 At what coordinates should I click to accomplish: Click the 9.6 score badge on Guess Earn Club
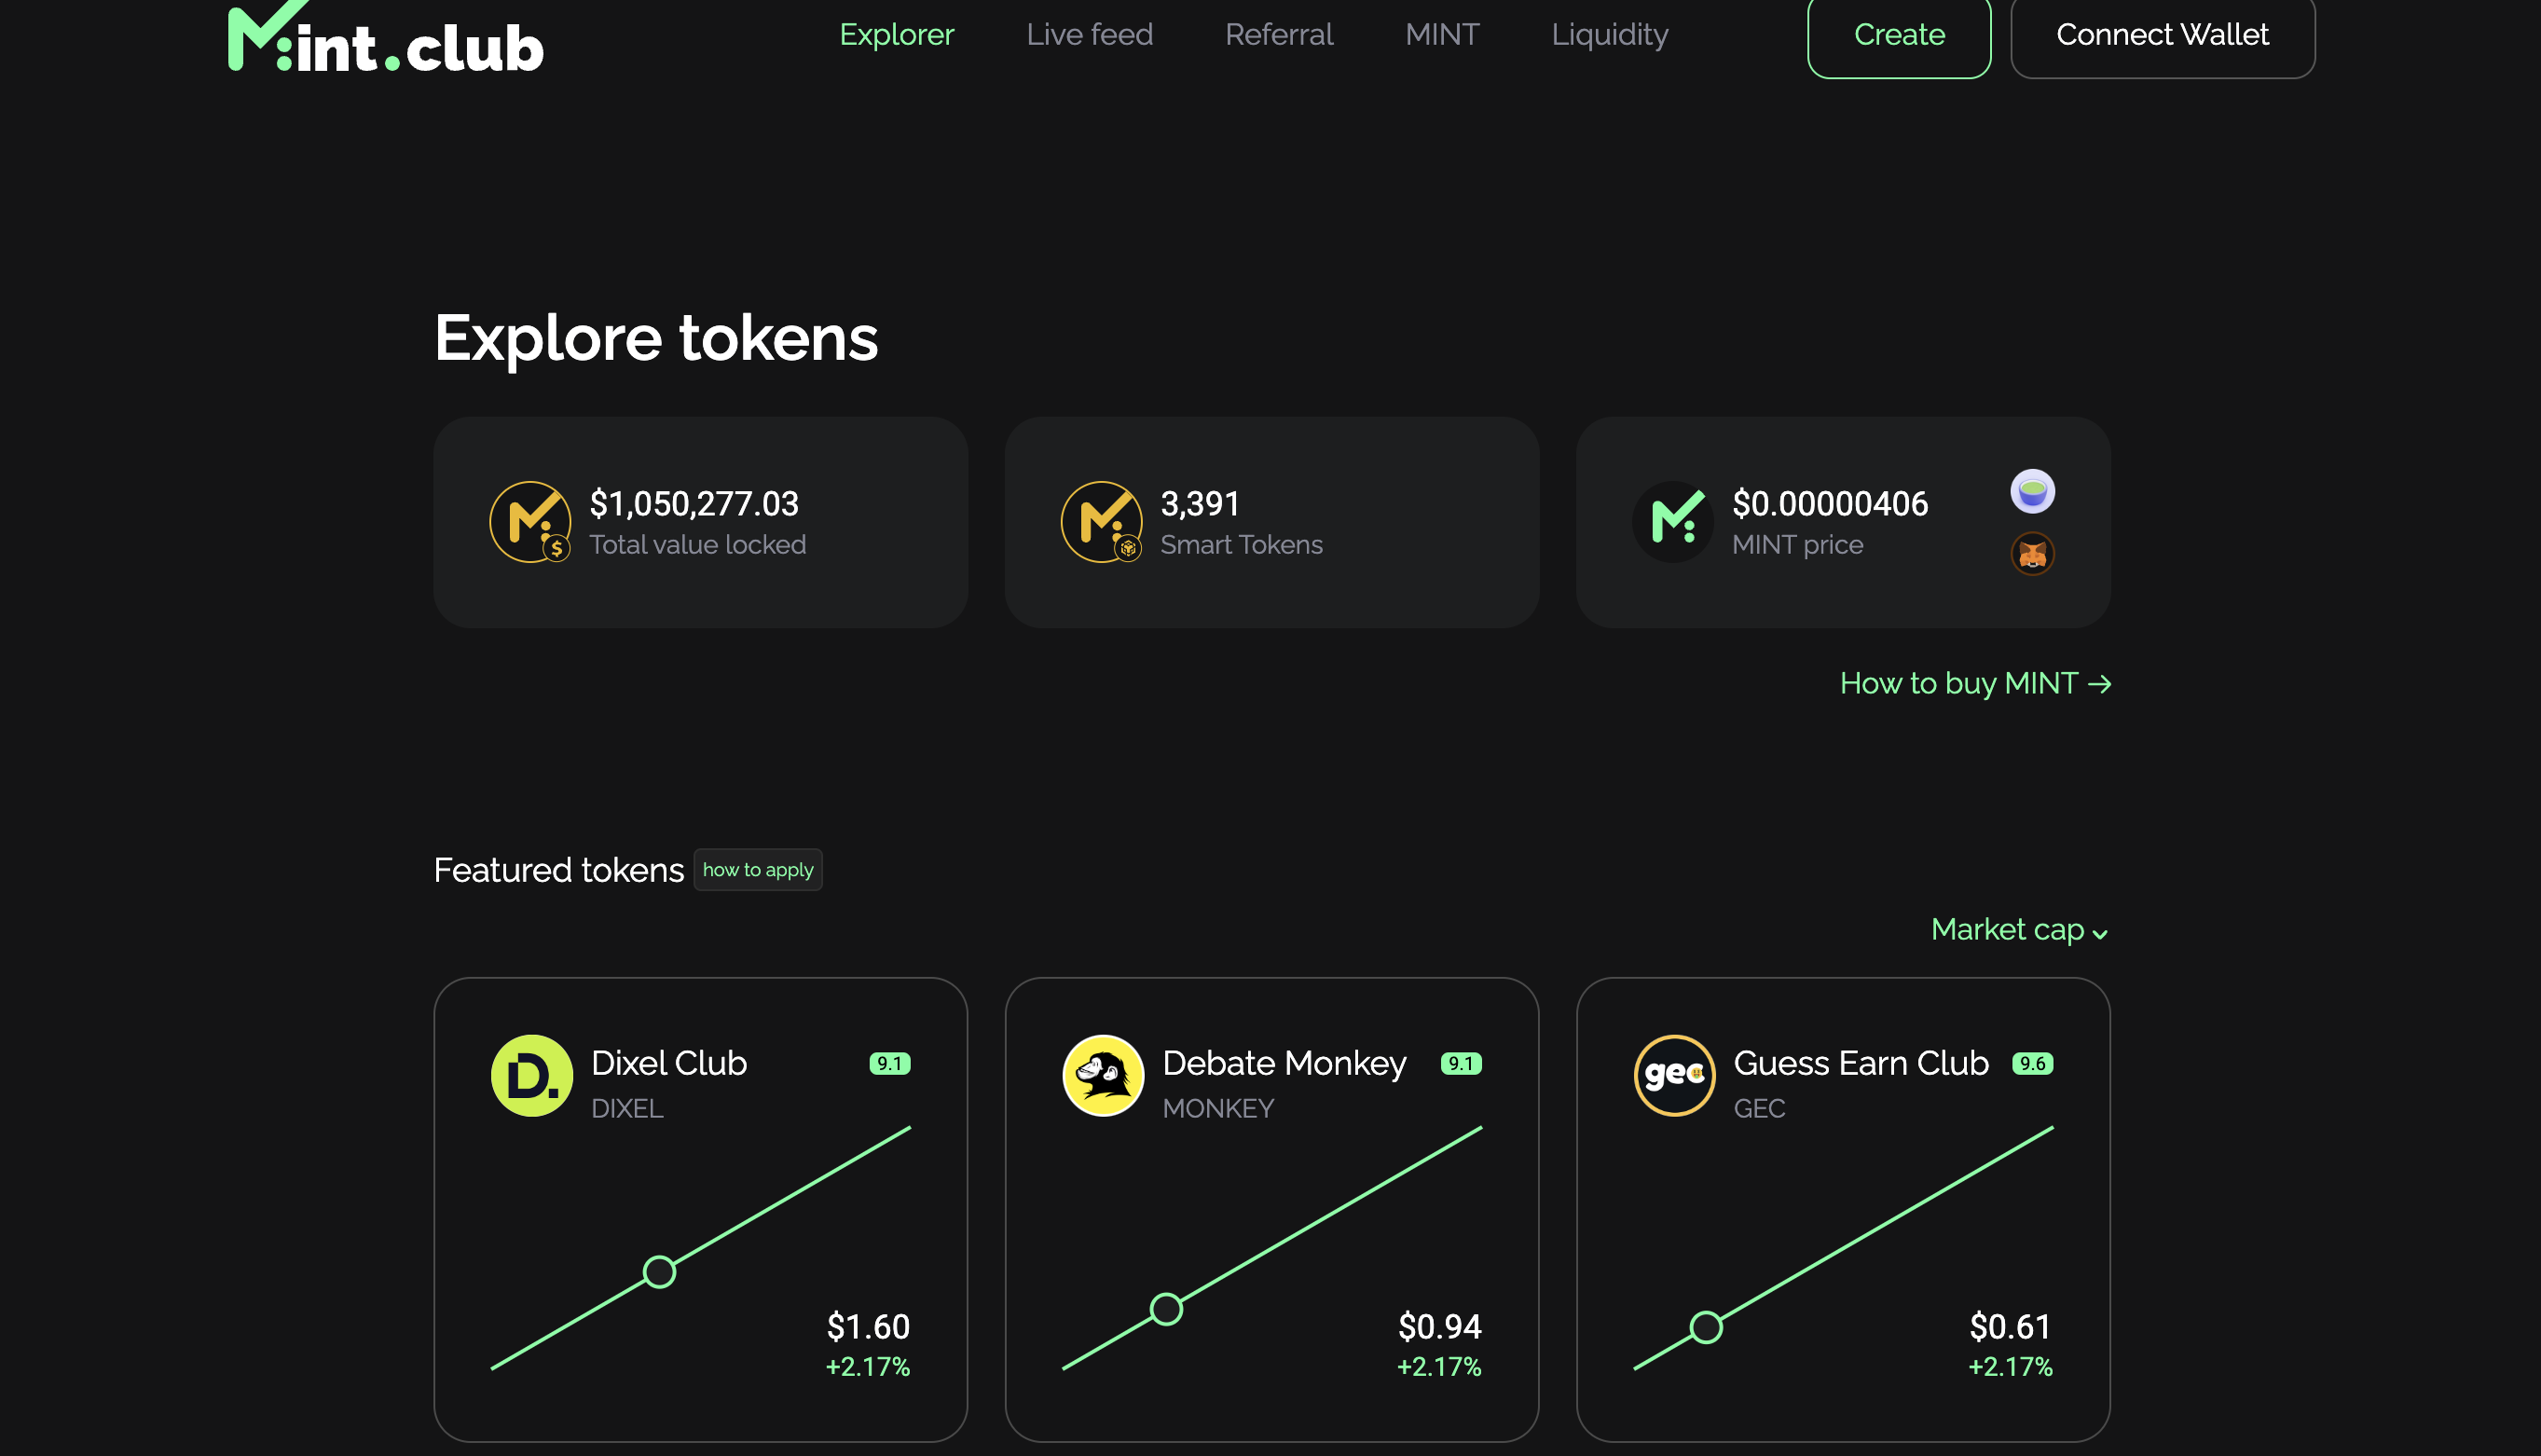pos(2032,1063)
